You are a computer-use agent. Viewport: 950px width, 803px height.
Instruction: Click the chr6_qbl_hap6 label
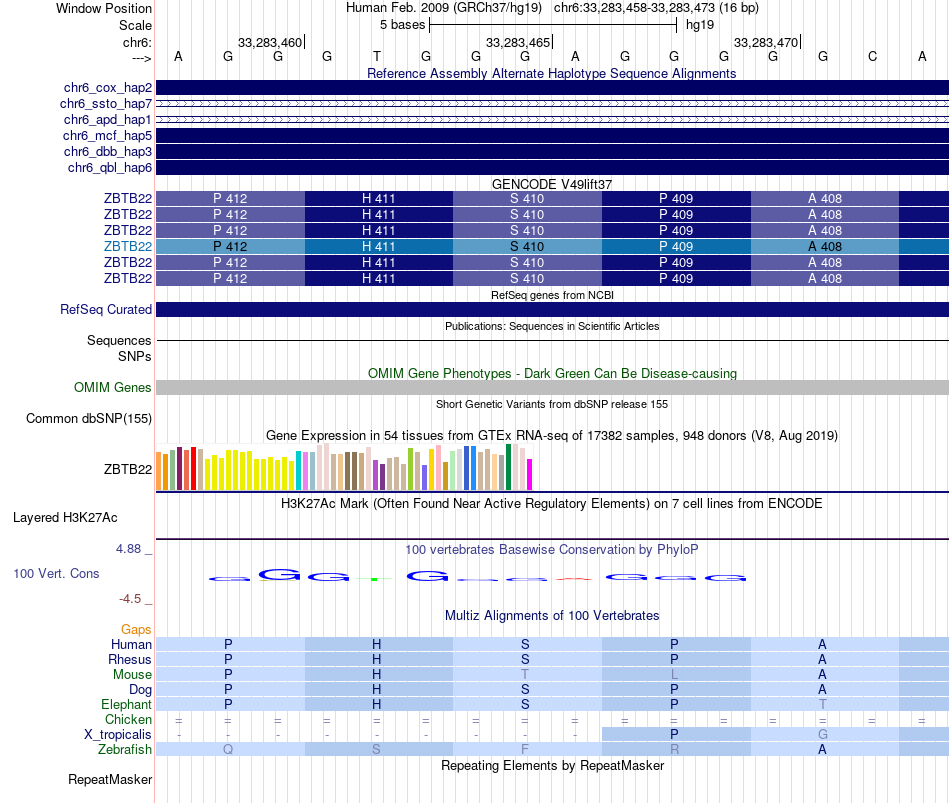(x=110, y=167)
